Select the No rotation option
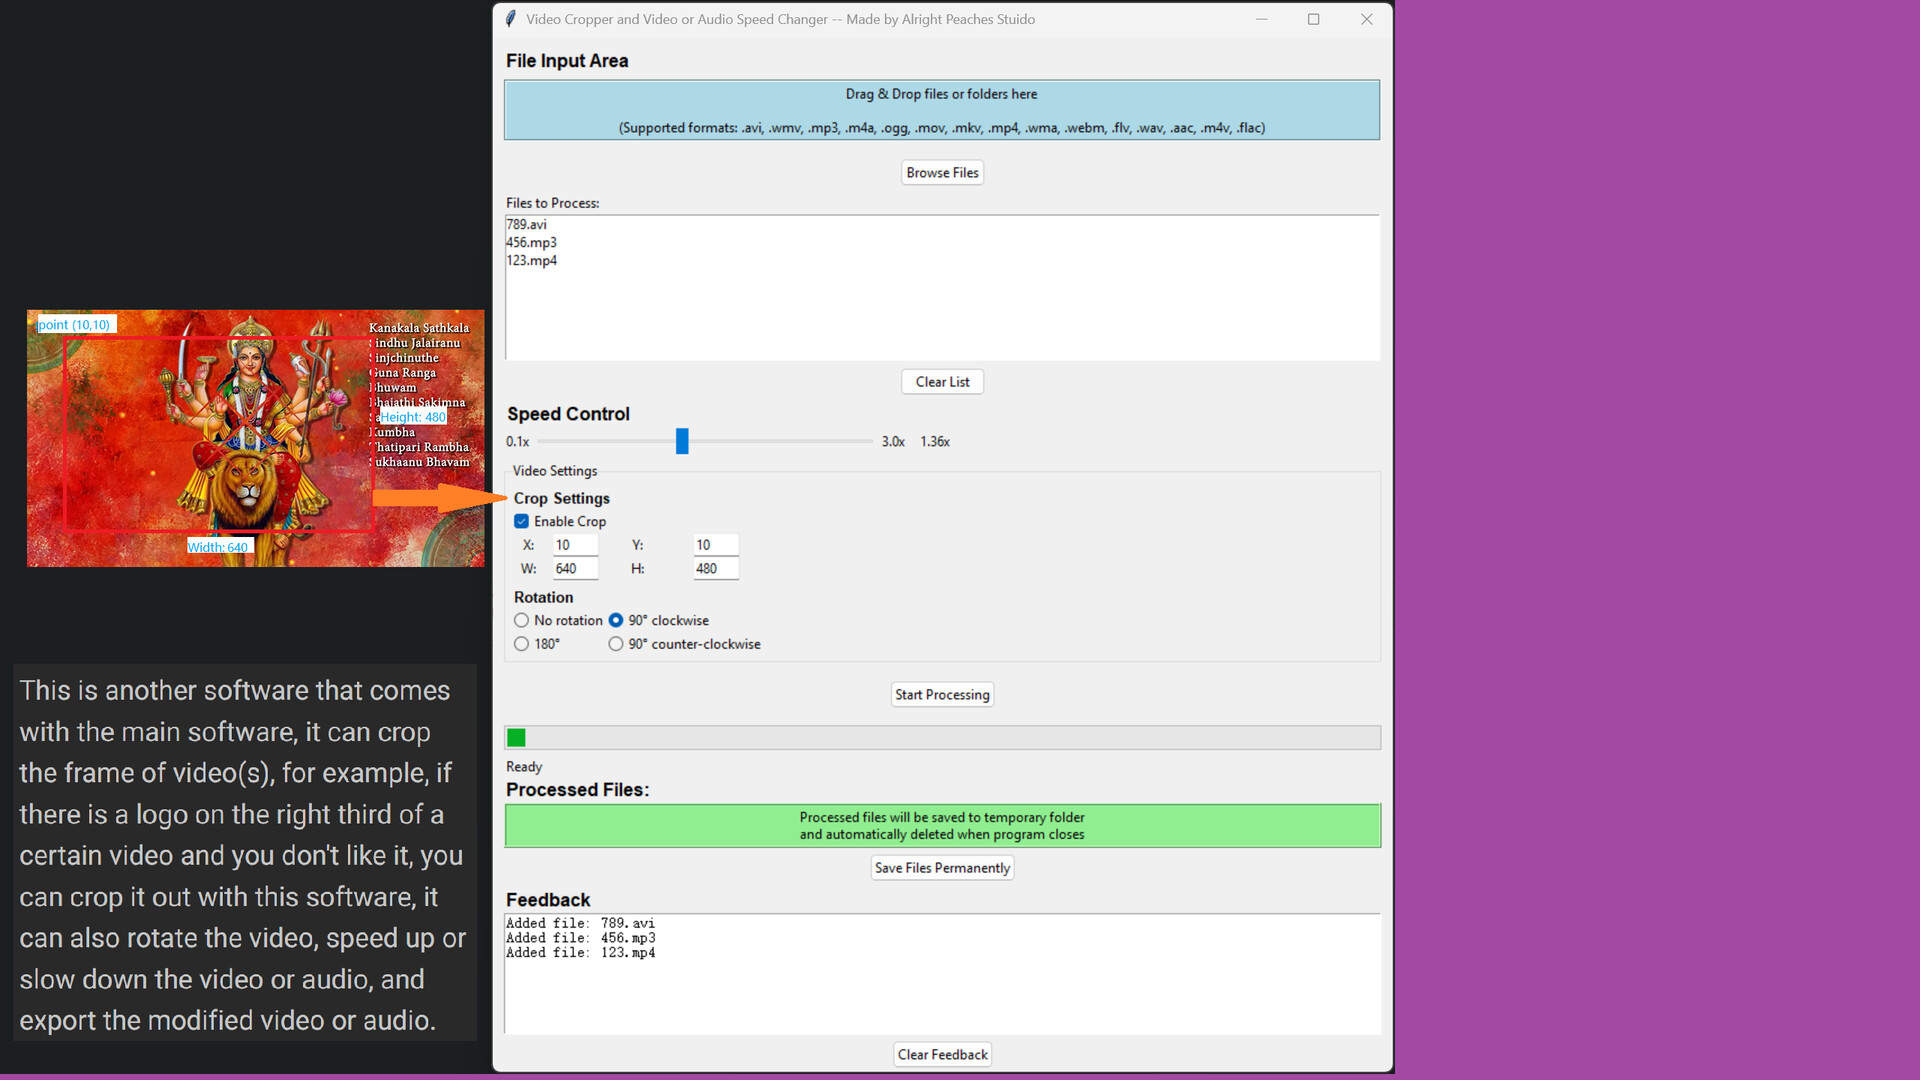Image resolution: width=1920 pixels, height=1080 pixels. 522,620
